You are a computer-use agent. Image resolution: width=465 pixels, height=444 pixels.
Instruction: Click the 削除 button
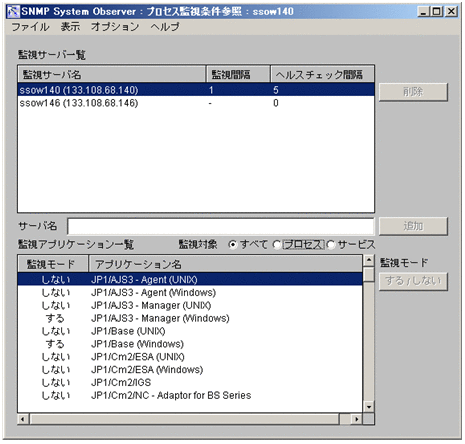(x=413, y=92)
